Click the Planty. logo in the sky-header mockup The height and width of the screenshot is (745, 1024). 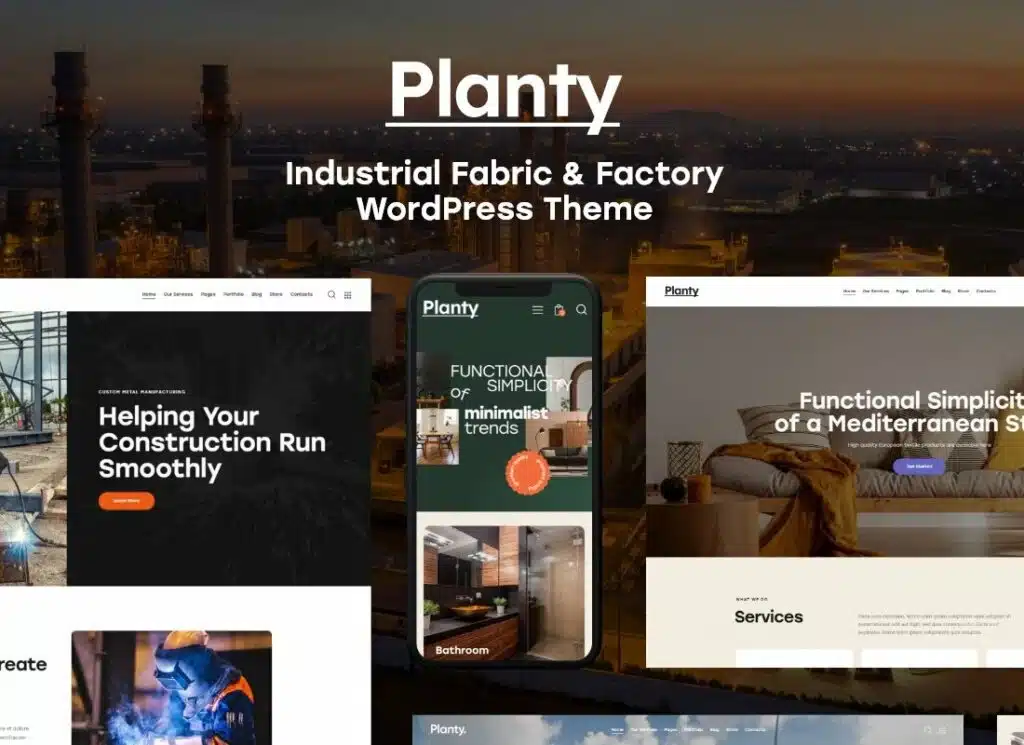(x=448, y=729)
